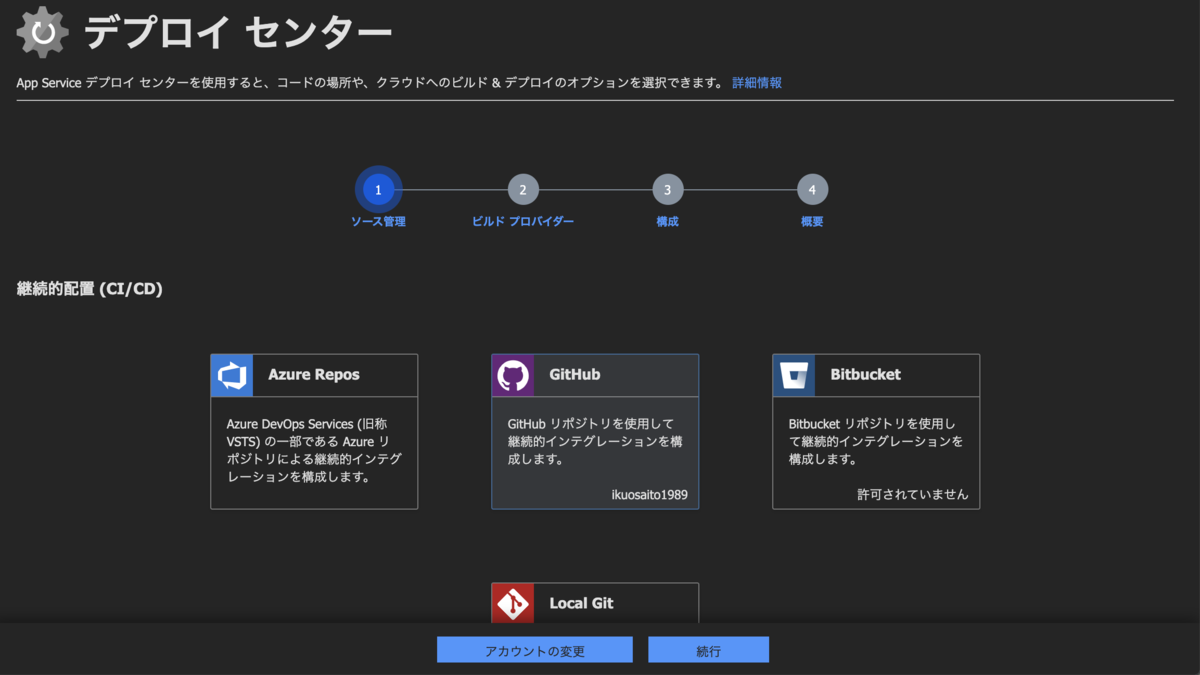This screenshot has width=1200, height=675.
Task: Choose the Azure Repos card title
Action: (x=314, y=375)
